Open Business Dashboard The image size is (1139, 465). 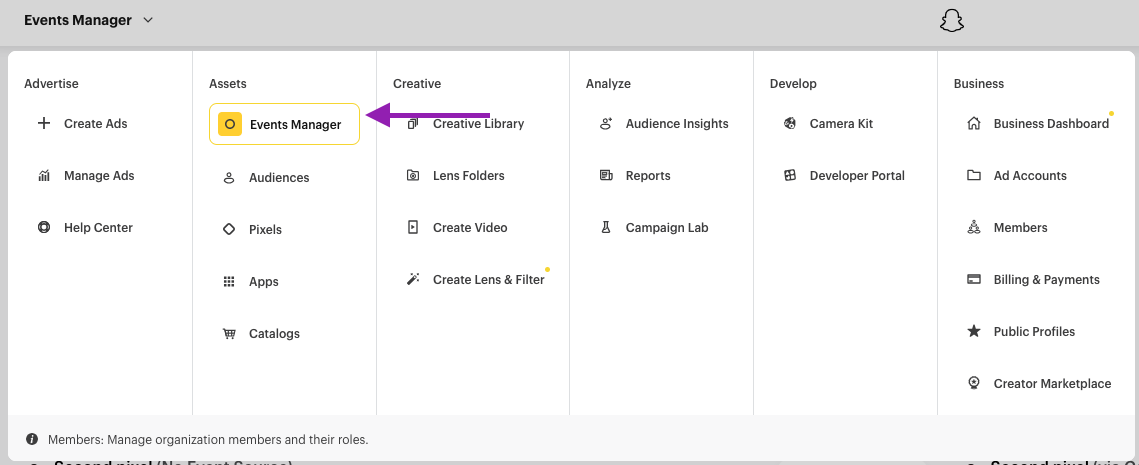[x=1051, y=124]
